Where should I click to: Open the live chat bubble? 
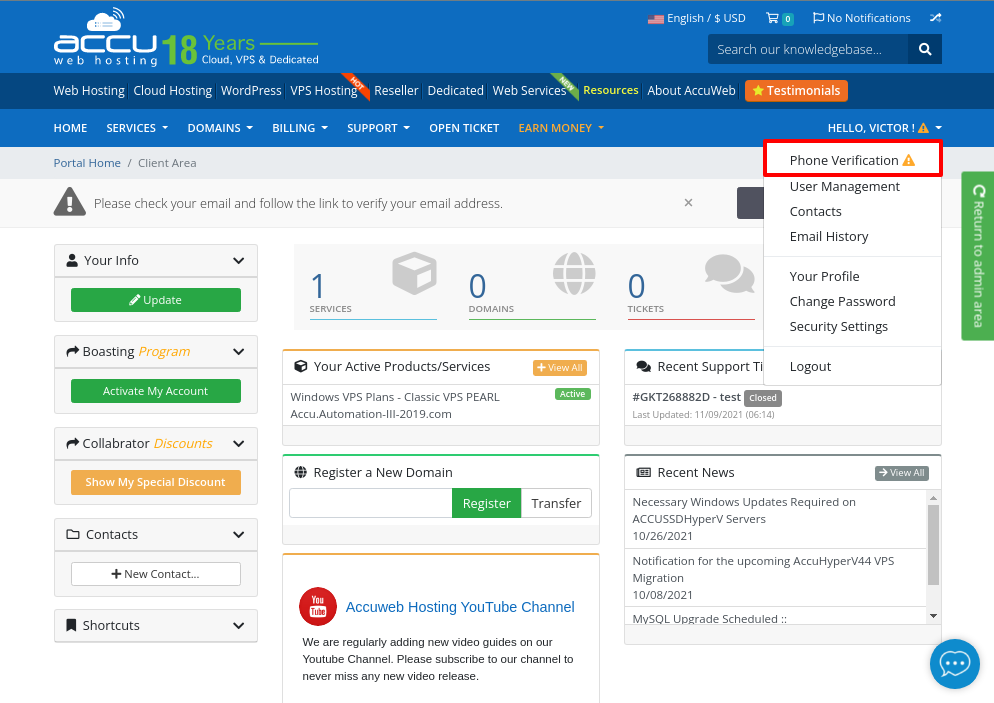pyautogui.click(x=955, y=664)
